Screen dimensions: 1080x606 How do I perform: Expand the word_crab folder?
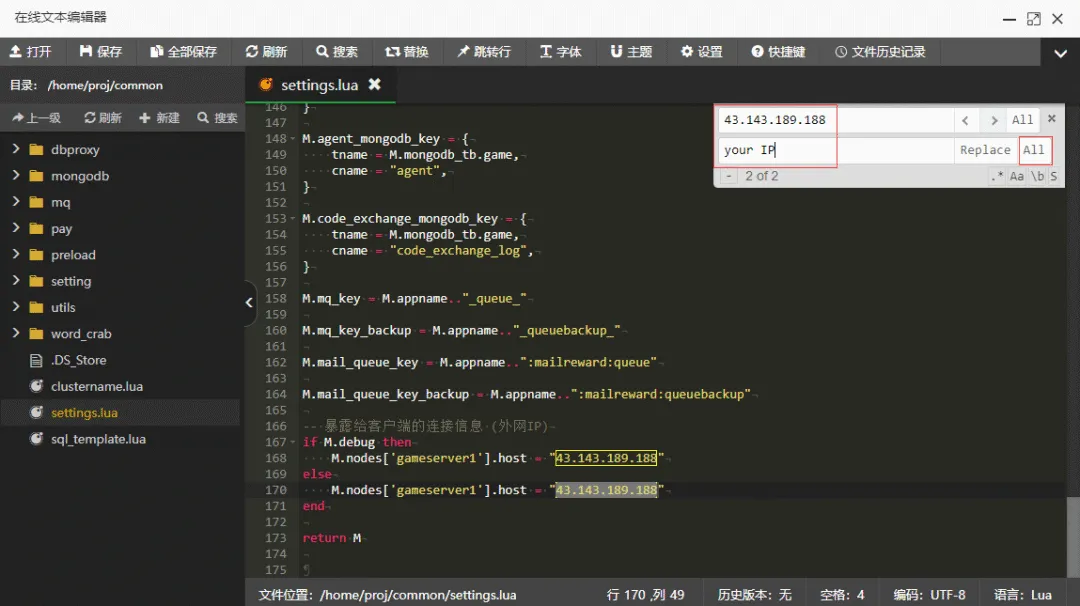(x=16, y=334)
